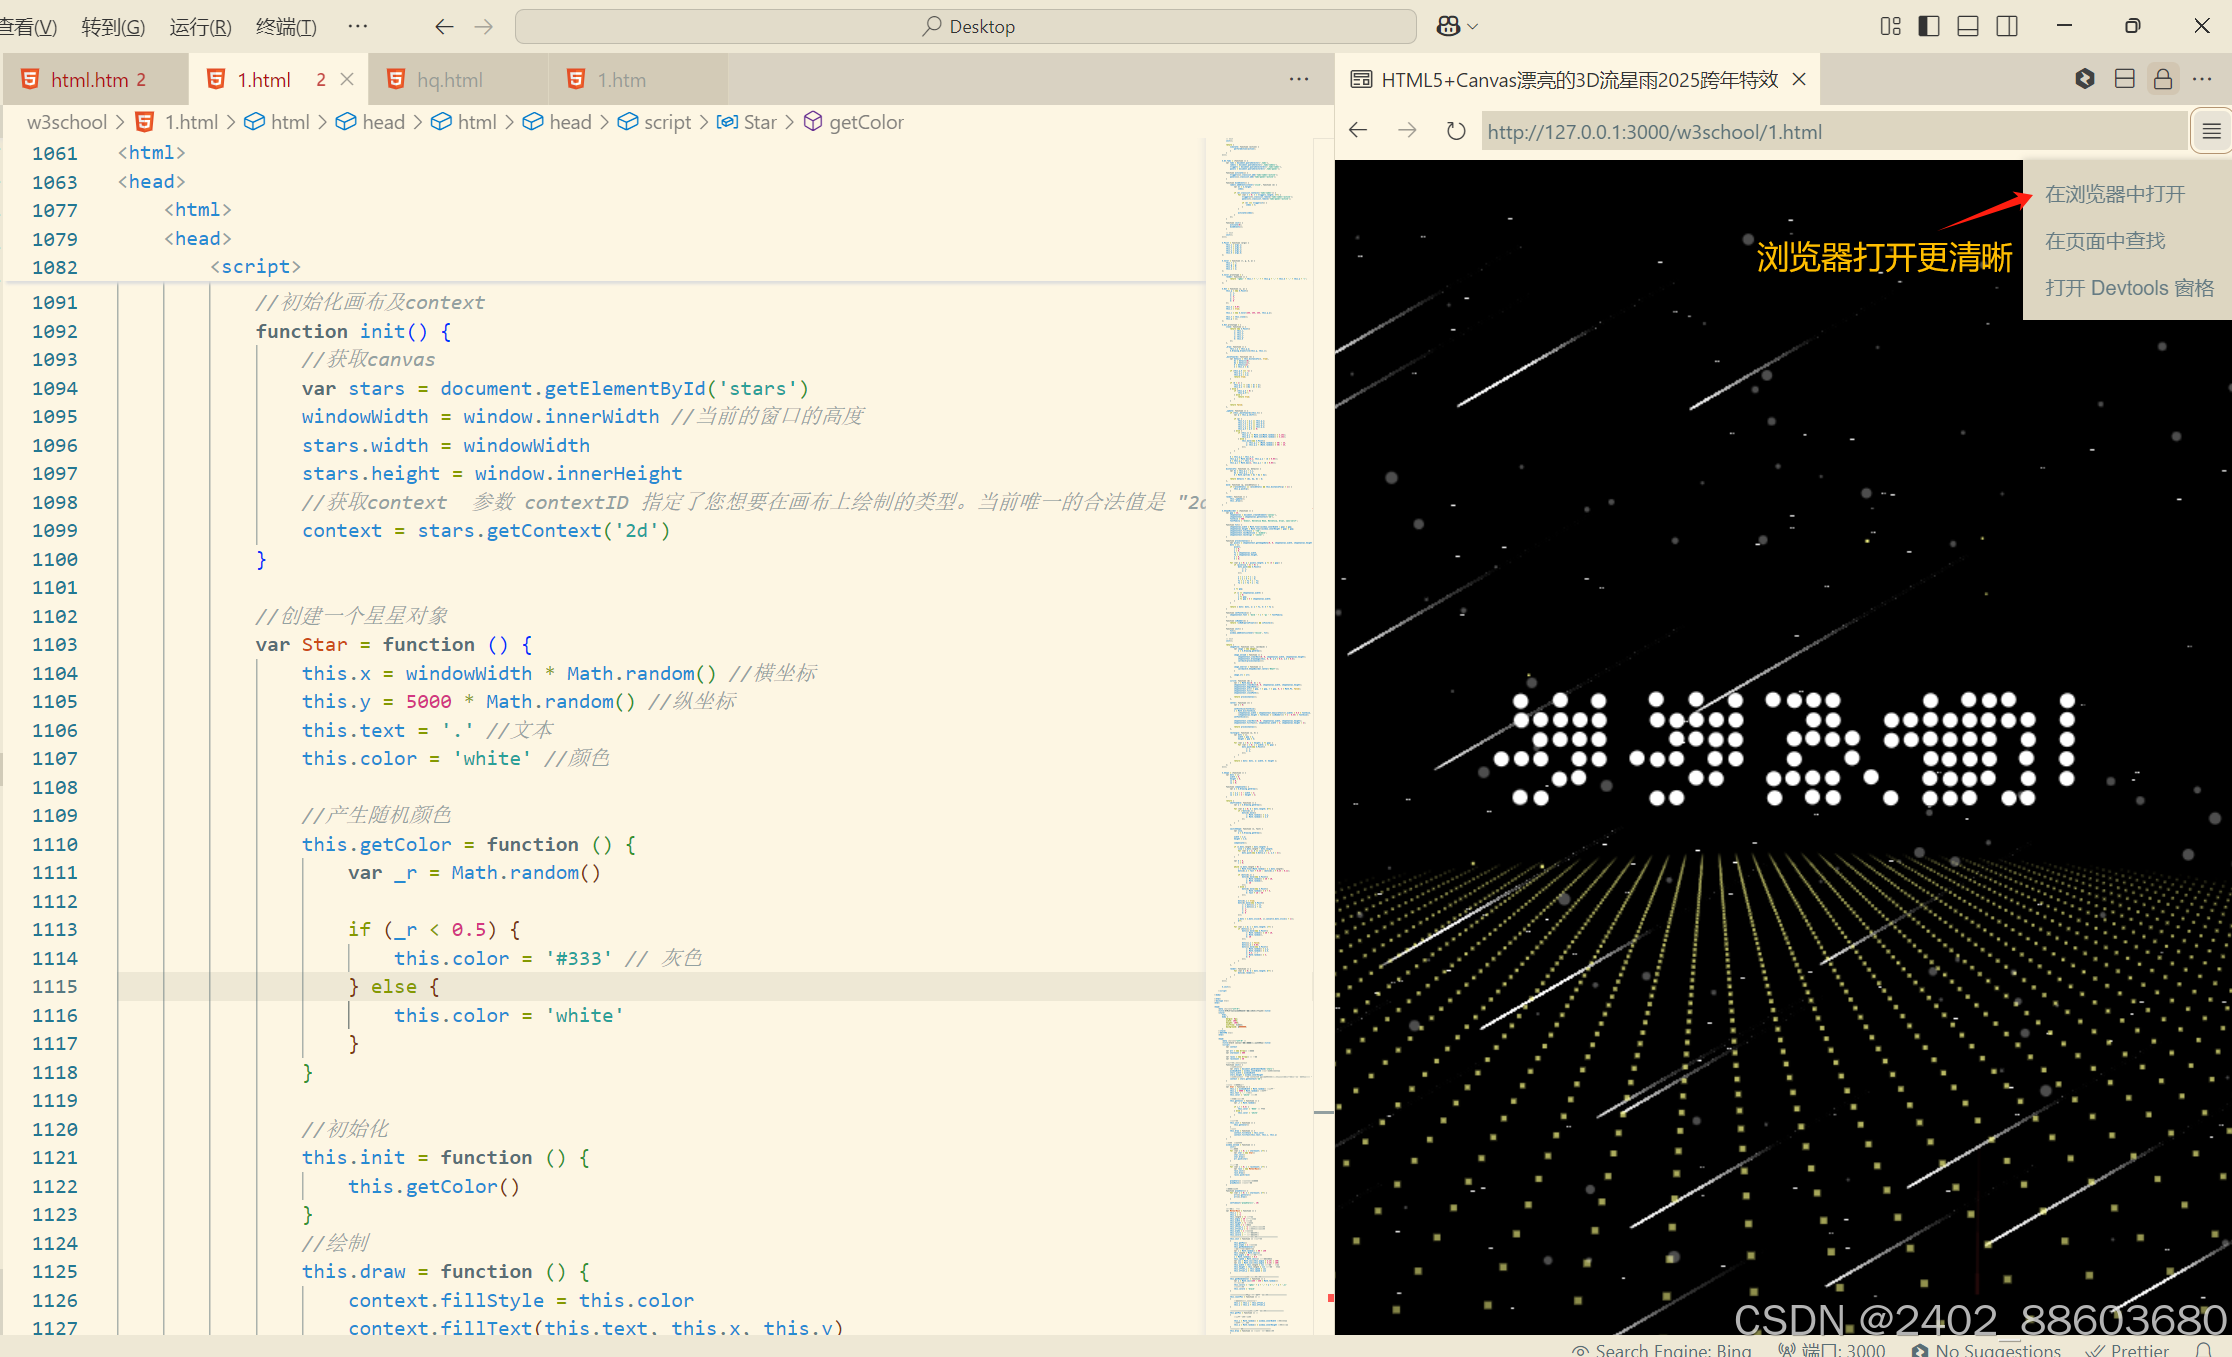Expand the hidden menu bar items ellipsis
The image size is (2232, 1357).
(357, 26)
